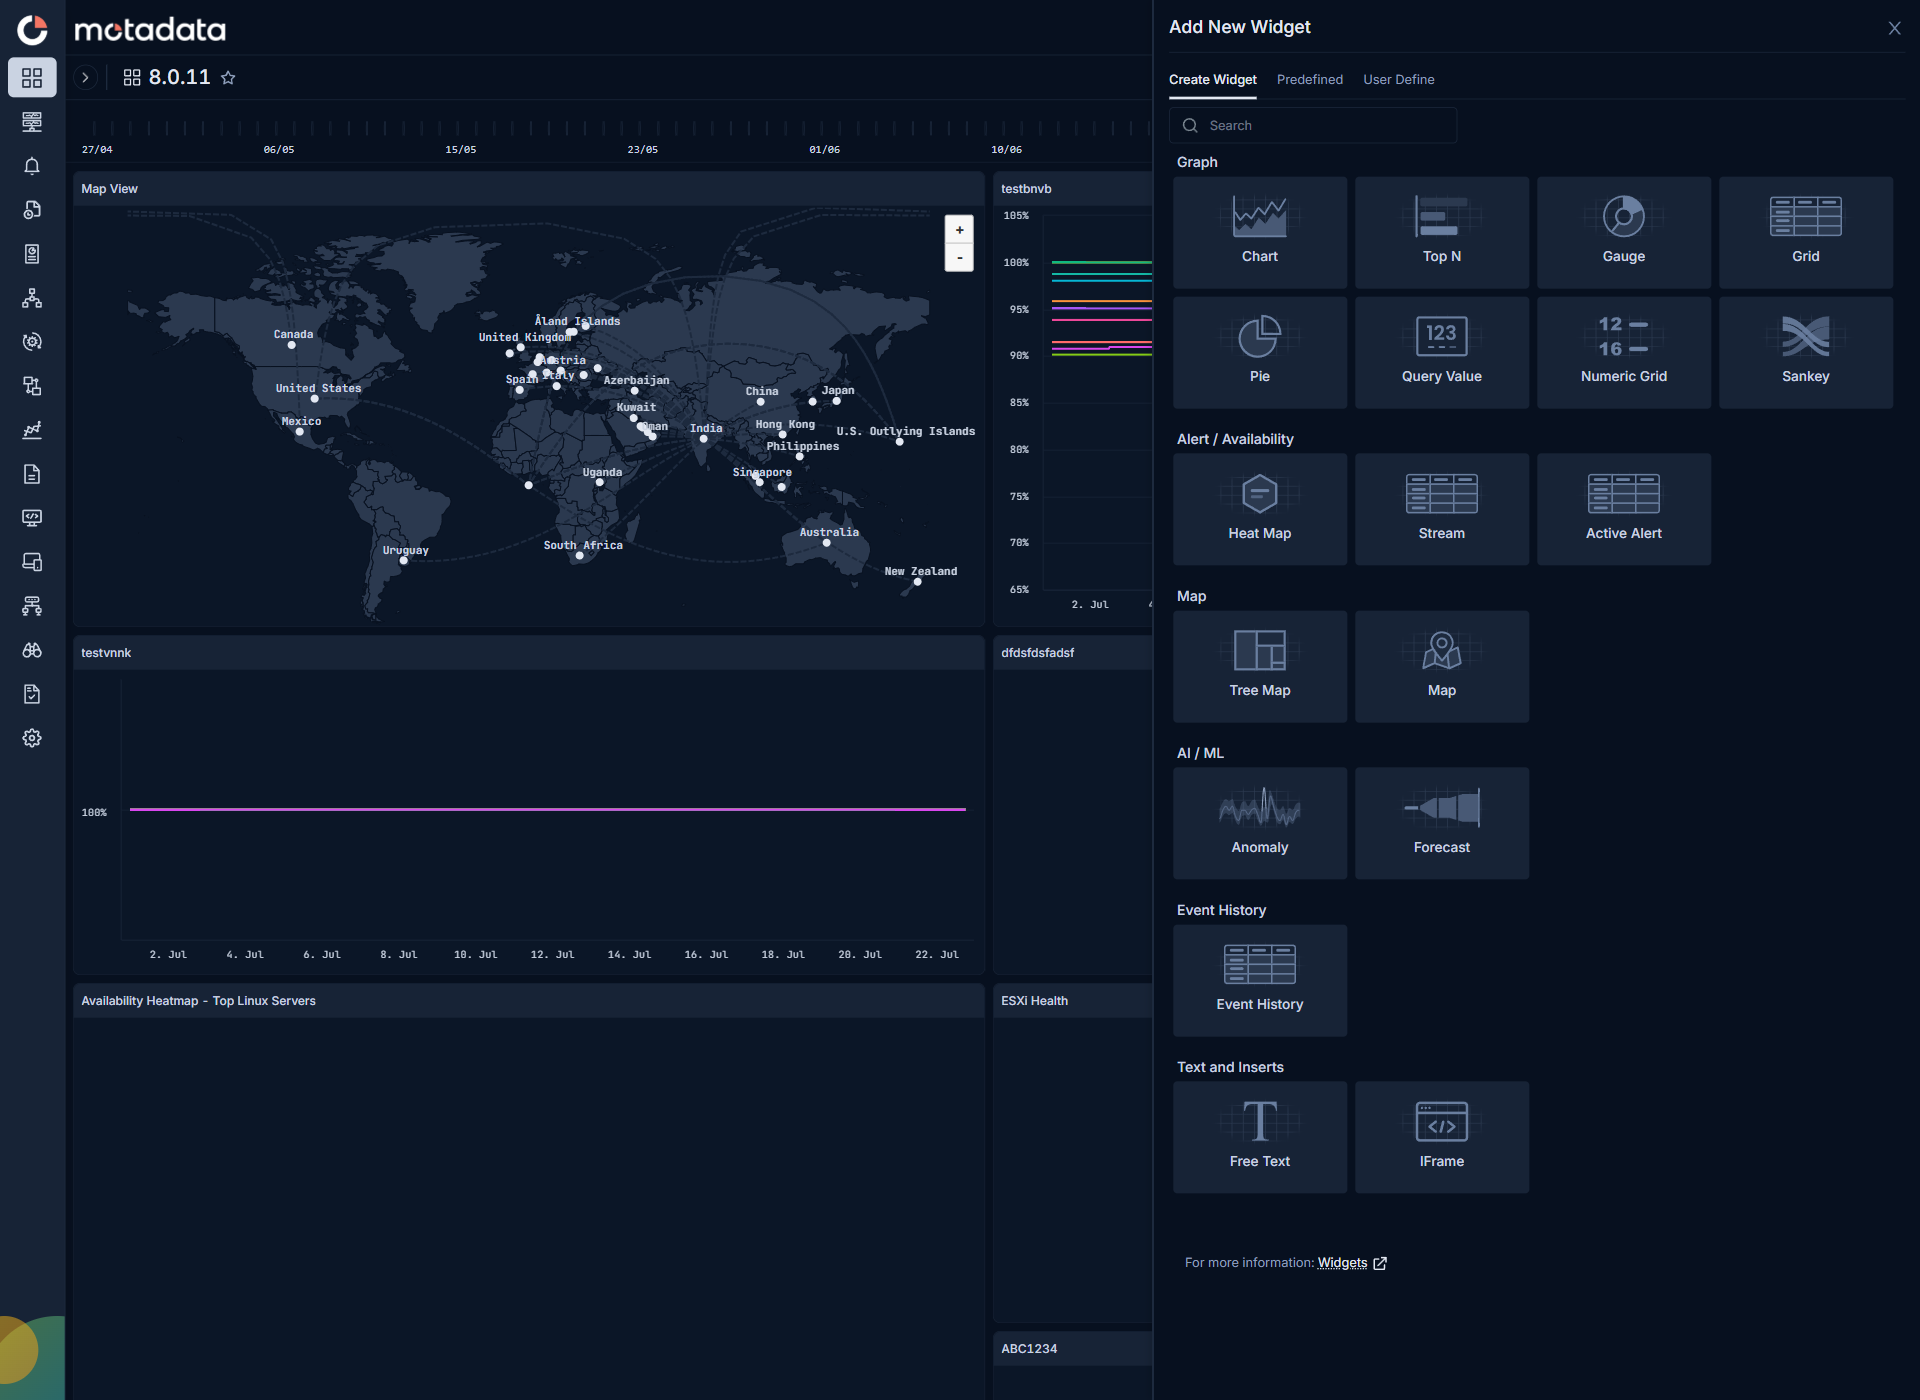
Task: Choose the Stream widget
Action: pyautogui.click(x=1441, y=509)
